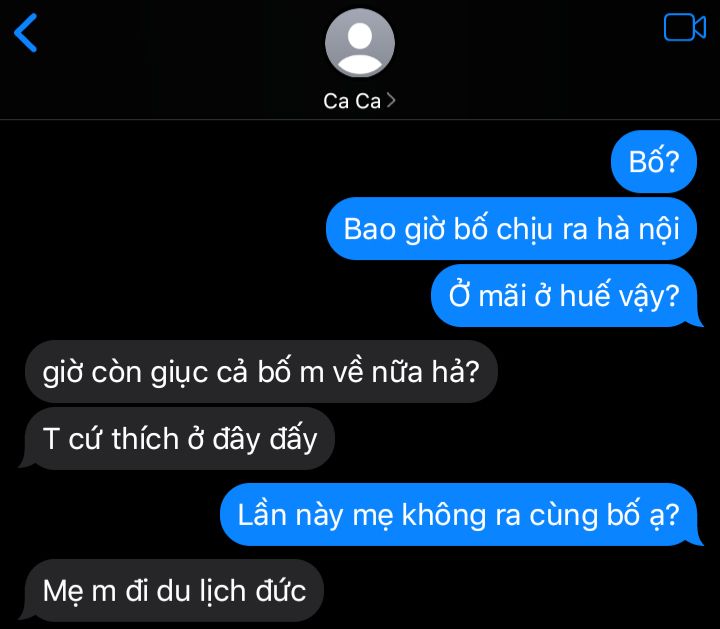
Task: Expand chevron next to Ca Ca
Action: pos(391,100)
